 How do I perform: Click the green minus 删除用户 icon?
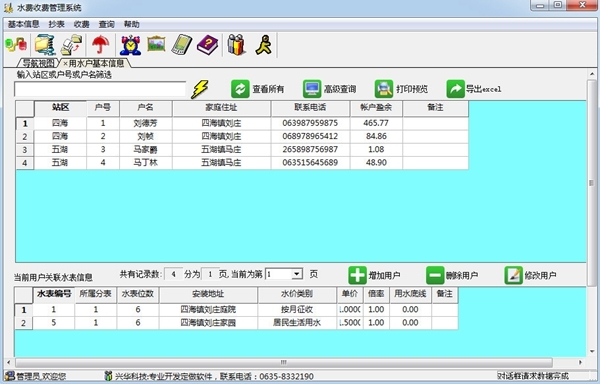(435, 275)
